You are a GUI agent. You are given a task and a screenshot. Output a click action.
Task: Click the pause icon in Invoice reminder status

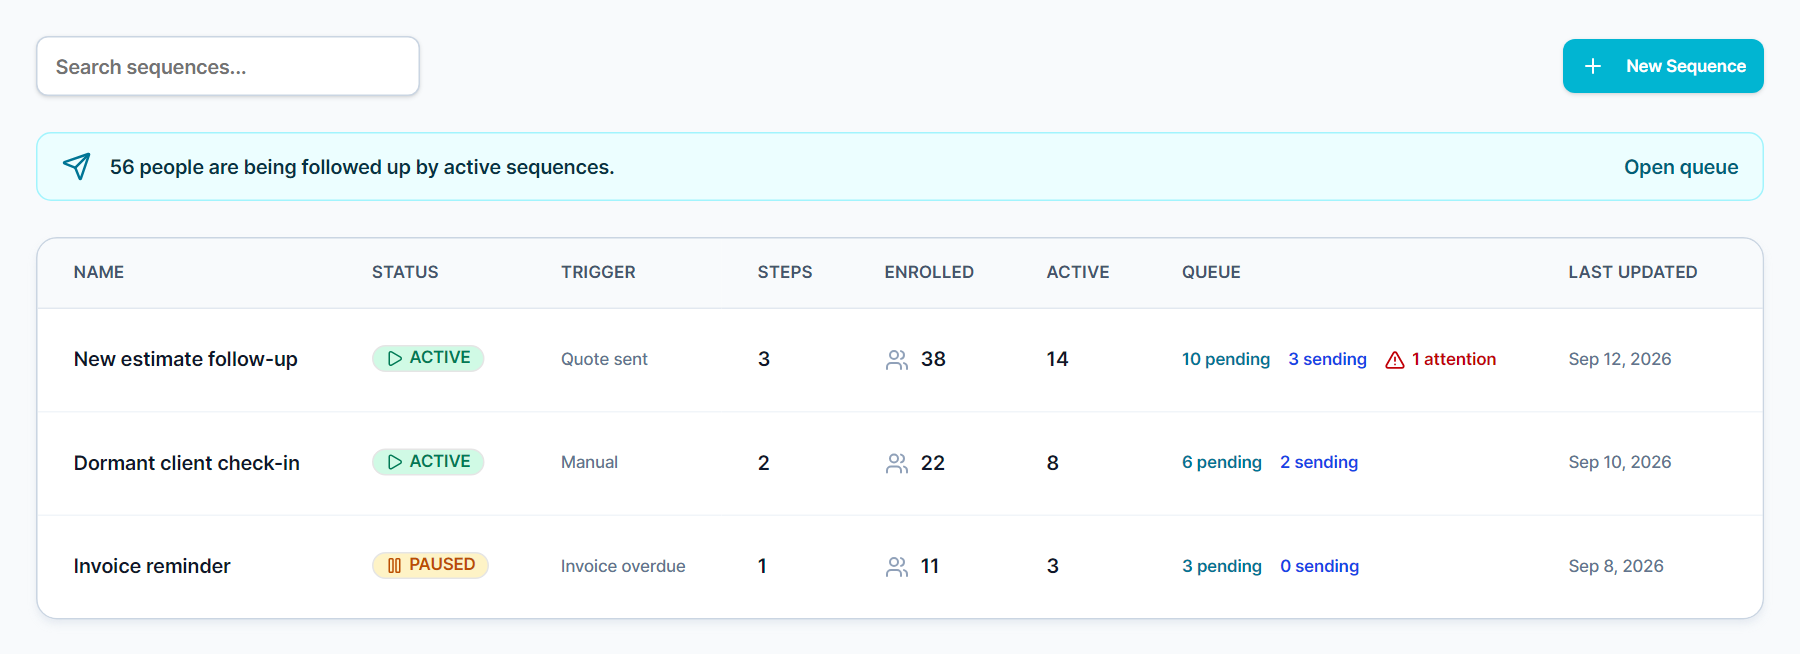coord(394,565)
